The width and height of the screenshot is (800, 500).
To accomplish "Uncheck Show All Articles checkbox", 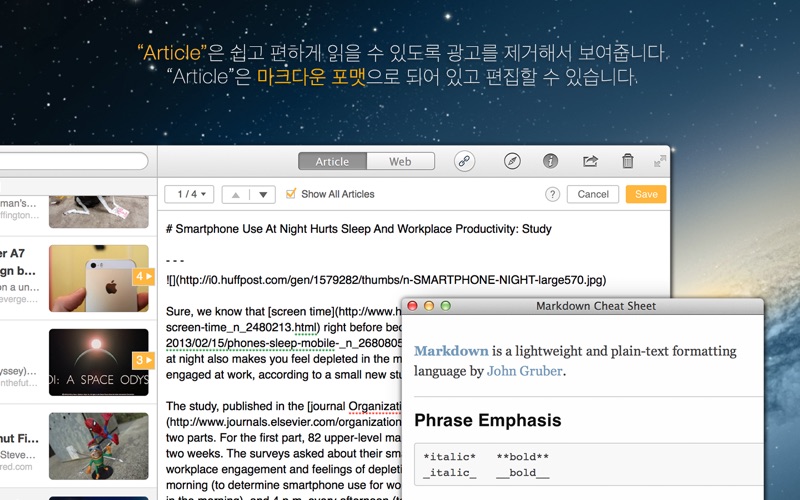I will coord(291,193).
